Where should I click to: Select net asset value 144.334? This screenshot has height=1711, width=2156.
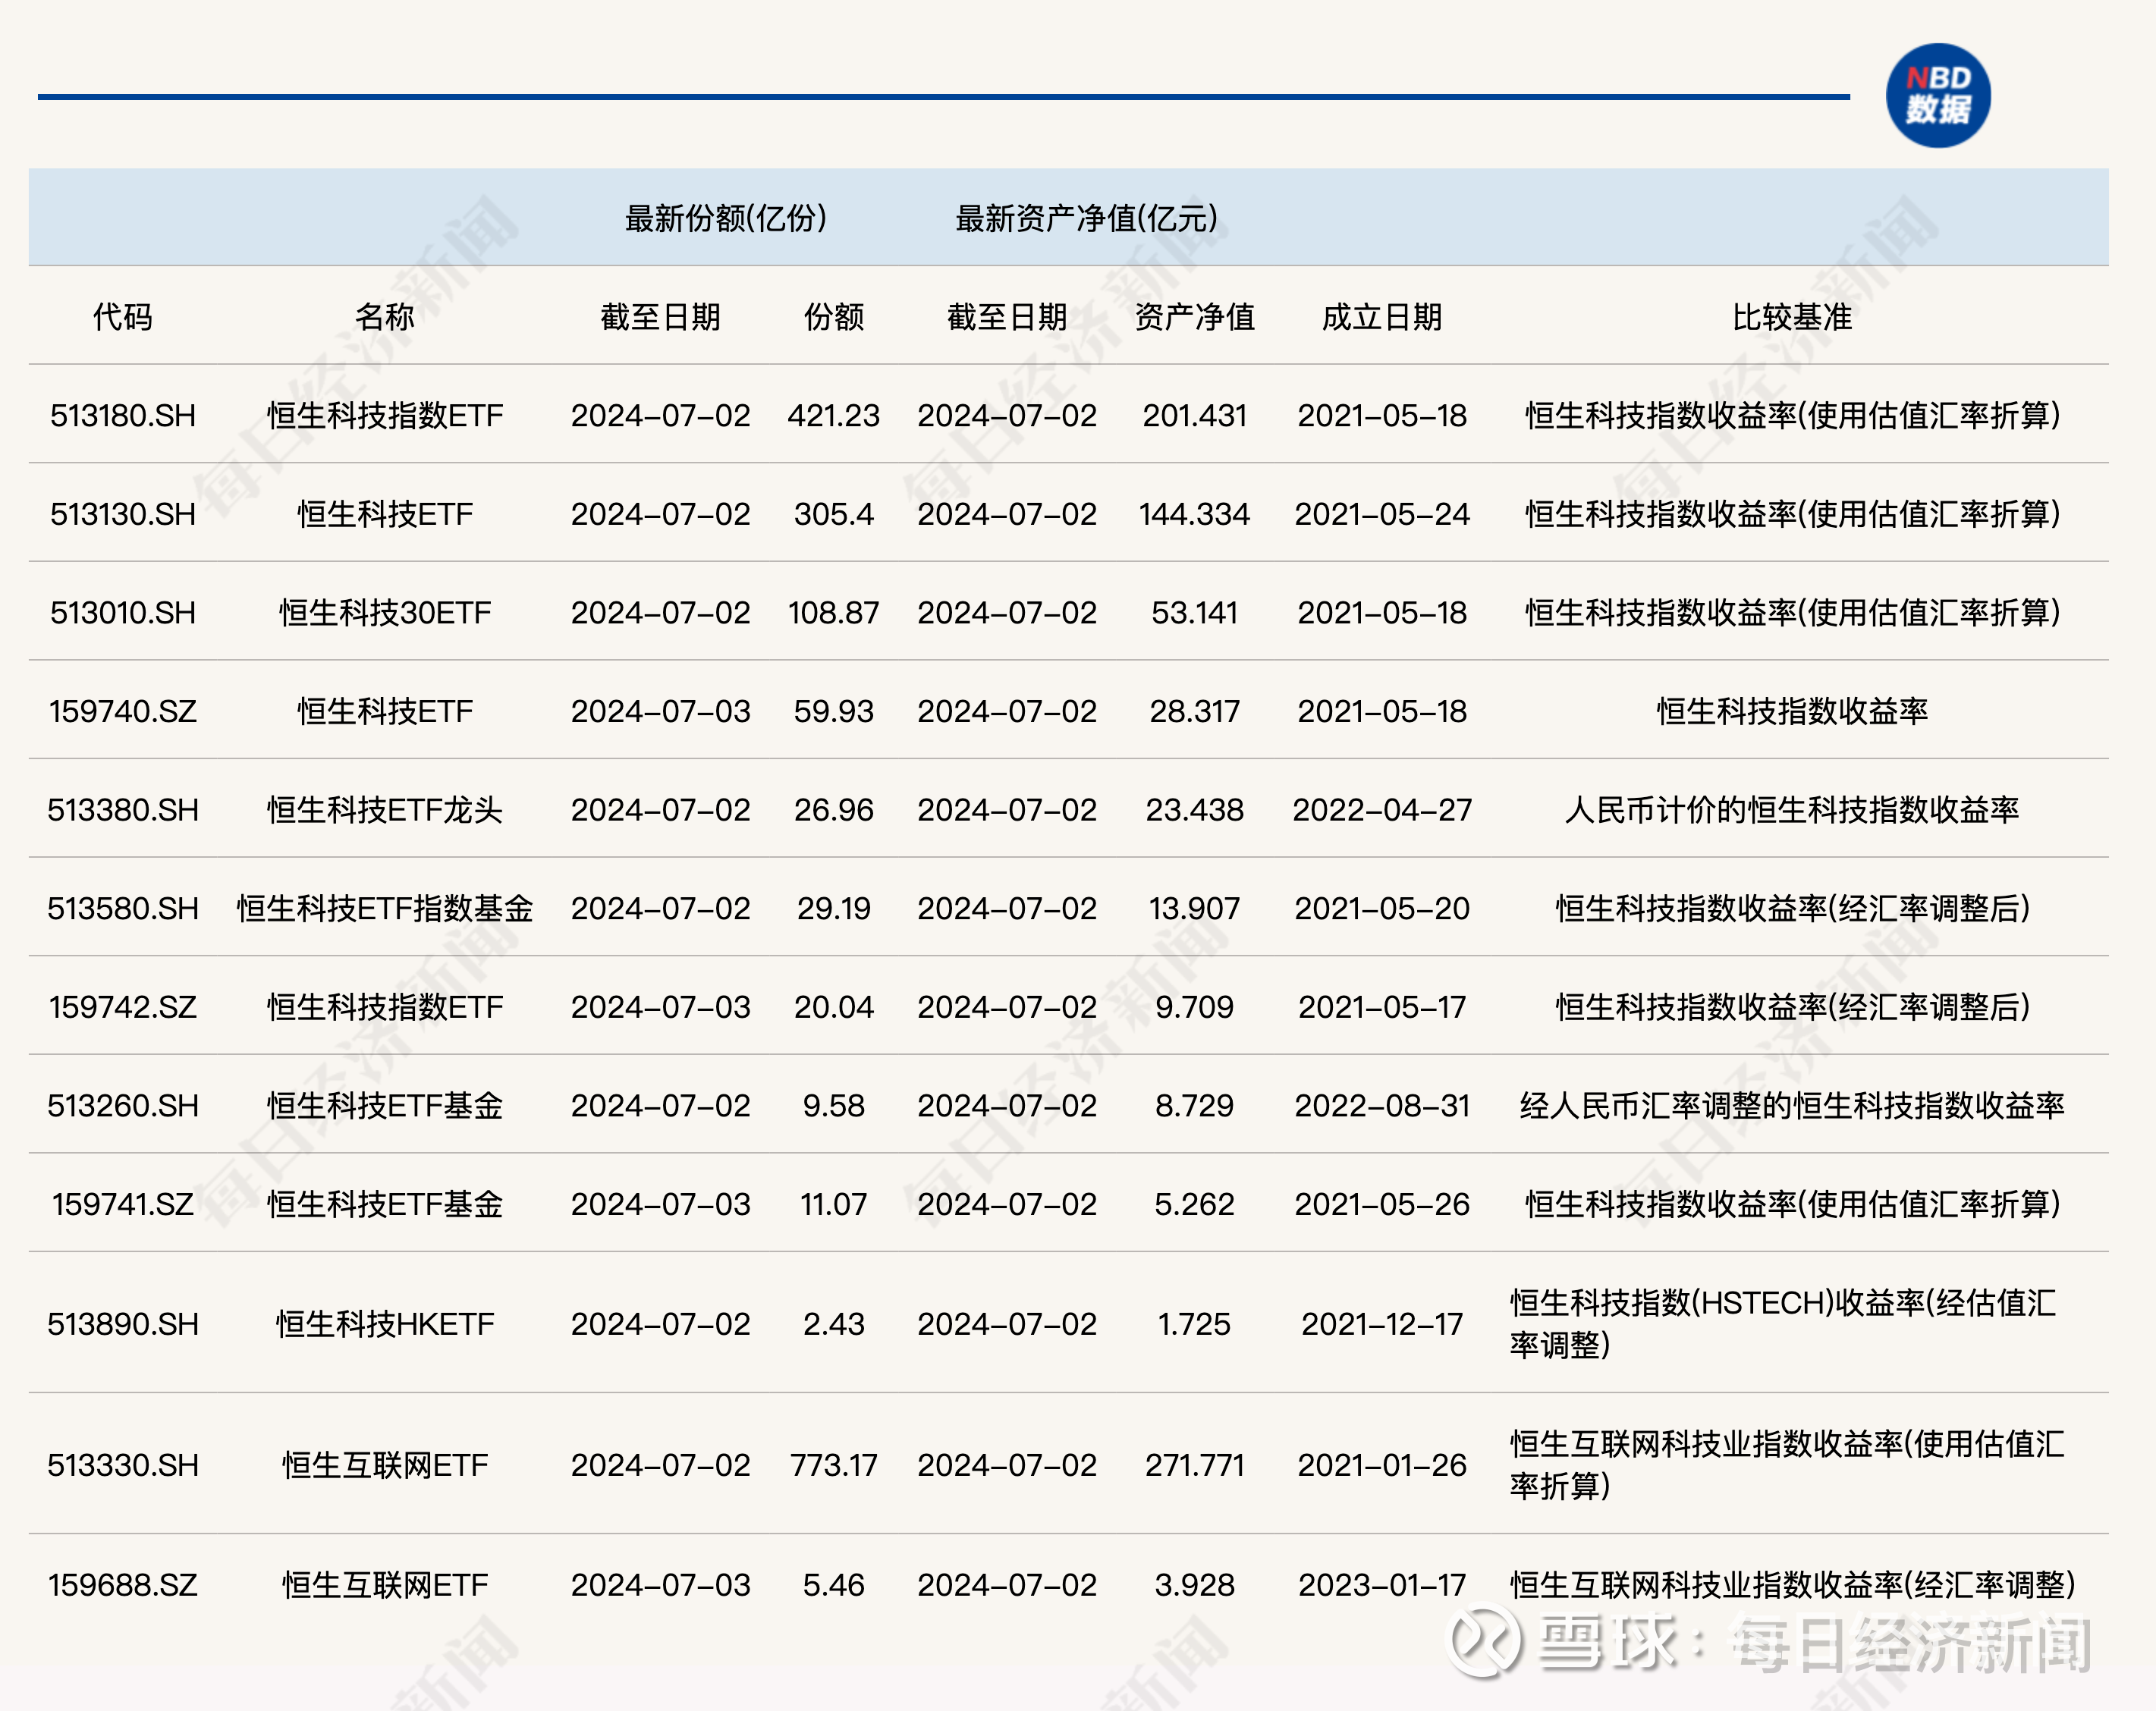click(x=1195, y=514)
